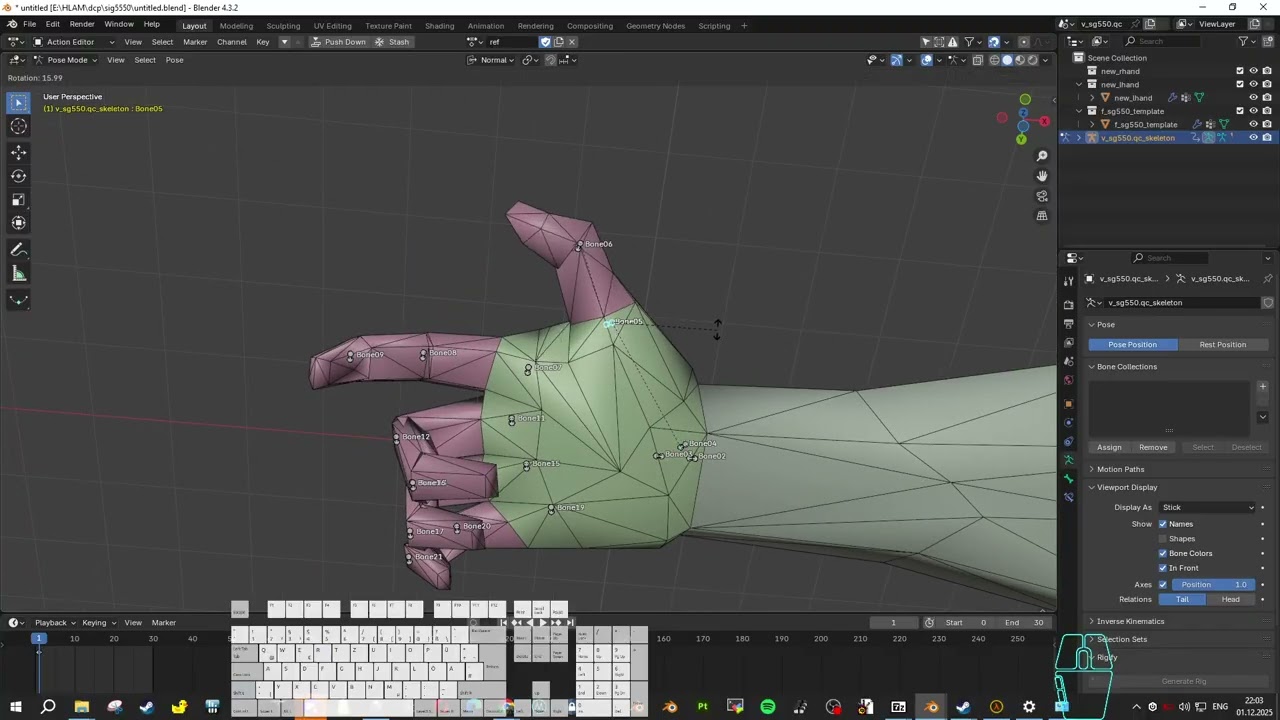Image resolution: width=1280 pixels, height=720 pixels.
Task: Click the positive X axis on navigation gizmo
Action: tap(1044, 121)
